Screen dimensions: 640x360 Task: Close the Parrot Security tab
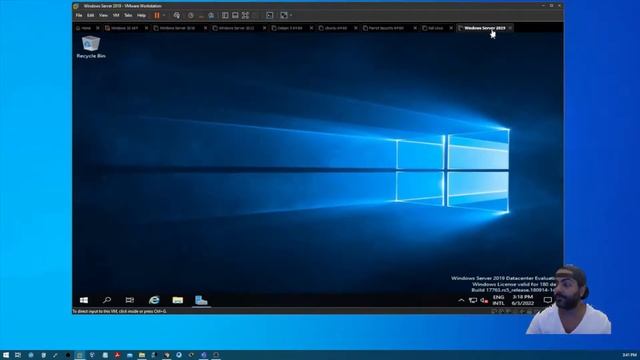(415, 28)
